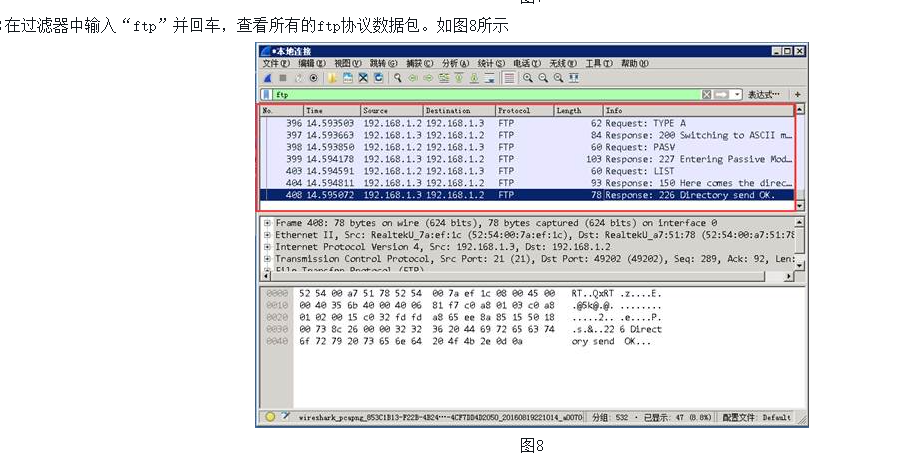
Task: Open the 文件 menu
Action: (x=276, y=63)
